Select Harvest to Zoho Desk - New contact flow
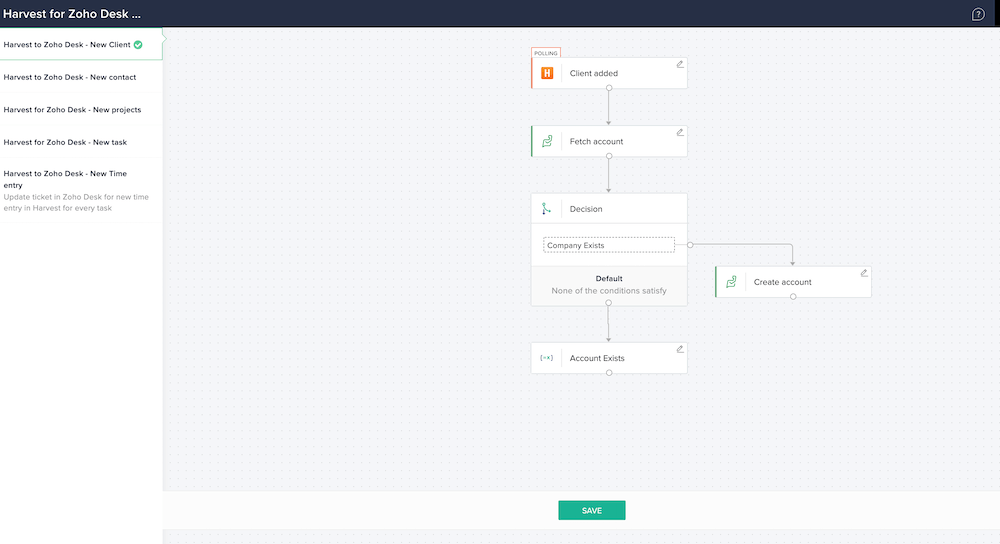This screenshot has width=1000, height=544. 81,77
